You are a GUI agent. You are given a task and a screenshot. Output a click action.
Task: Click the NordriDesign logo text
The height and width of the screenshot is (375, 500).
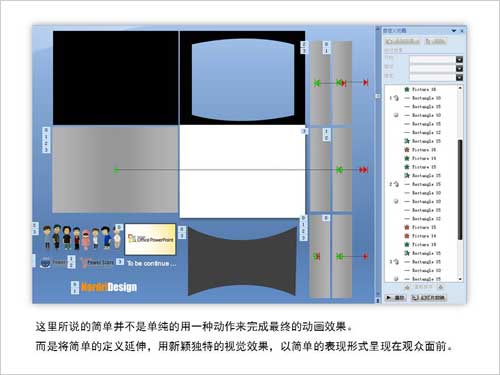tap(109, 287)
